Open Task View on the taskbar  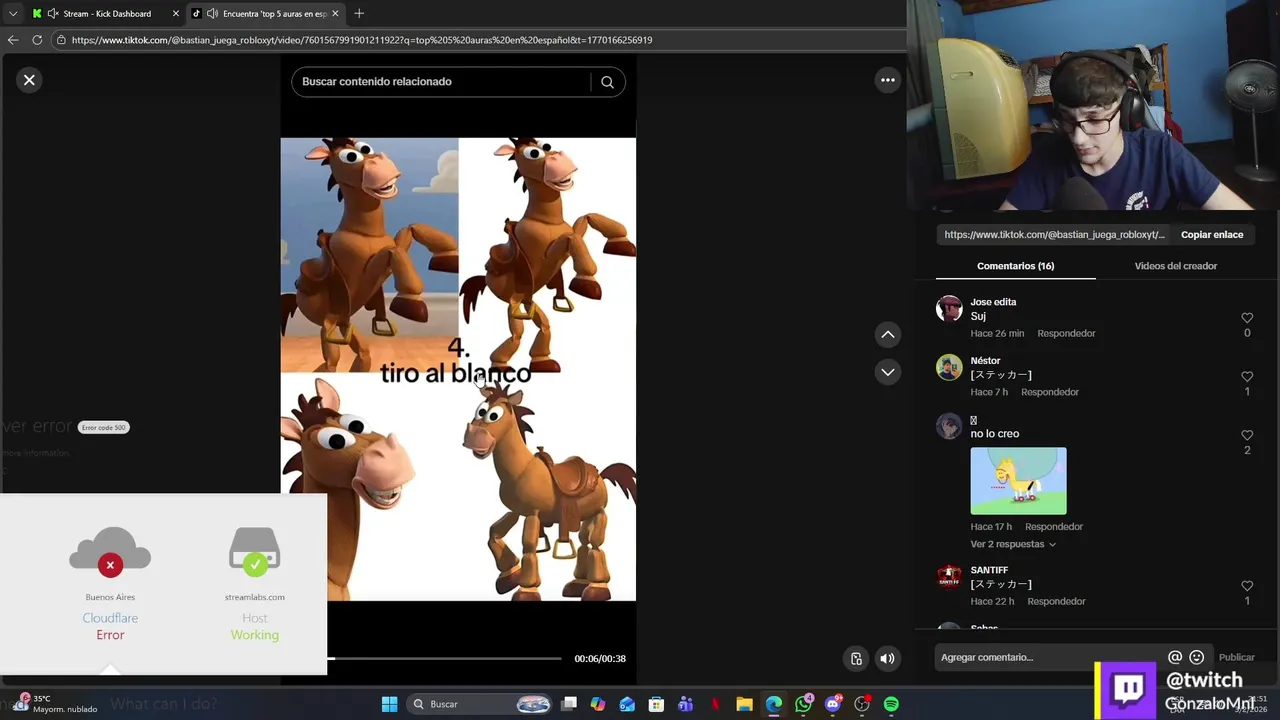click(569, 704)
